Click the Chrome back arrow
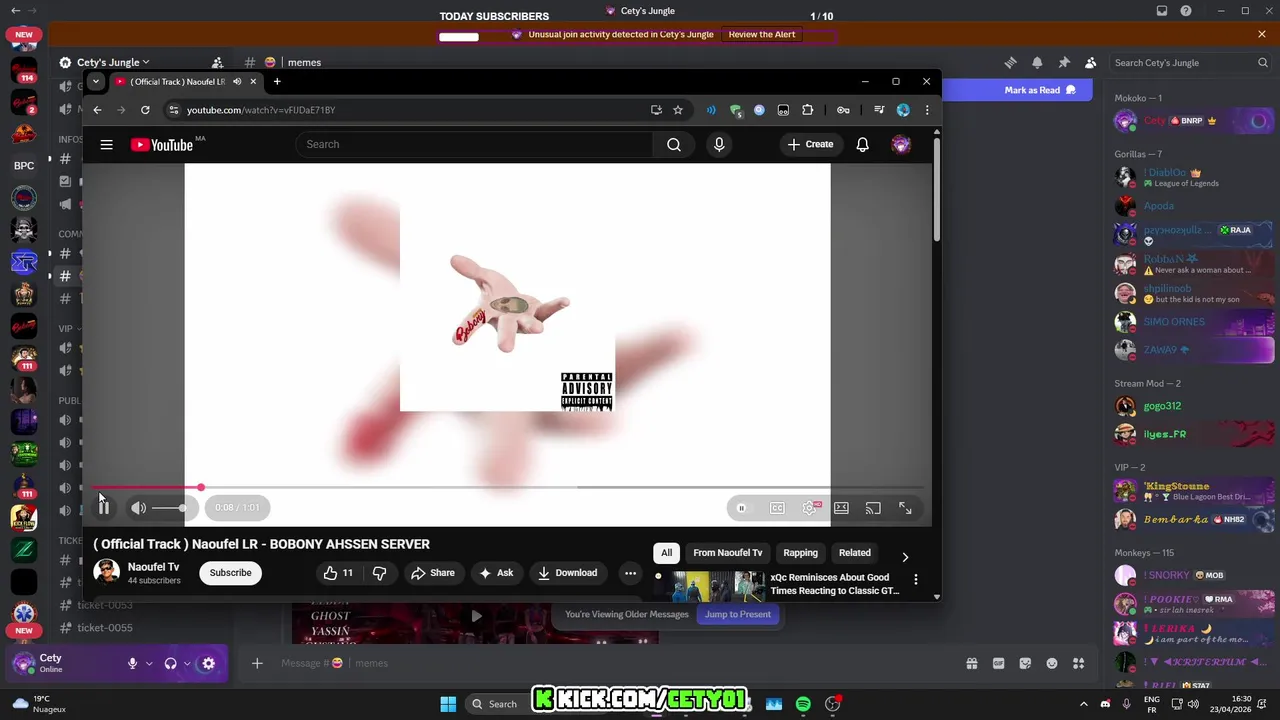Viewport: 1280px width, 720px height. 97,110
